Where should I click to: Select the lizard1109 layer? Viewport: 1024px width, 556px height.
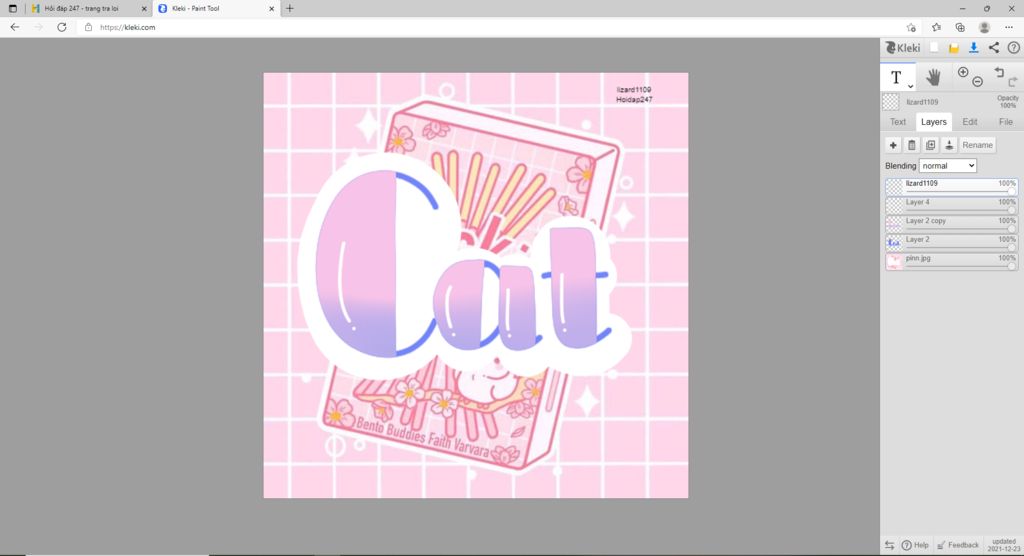(x=952, y=187)
